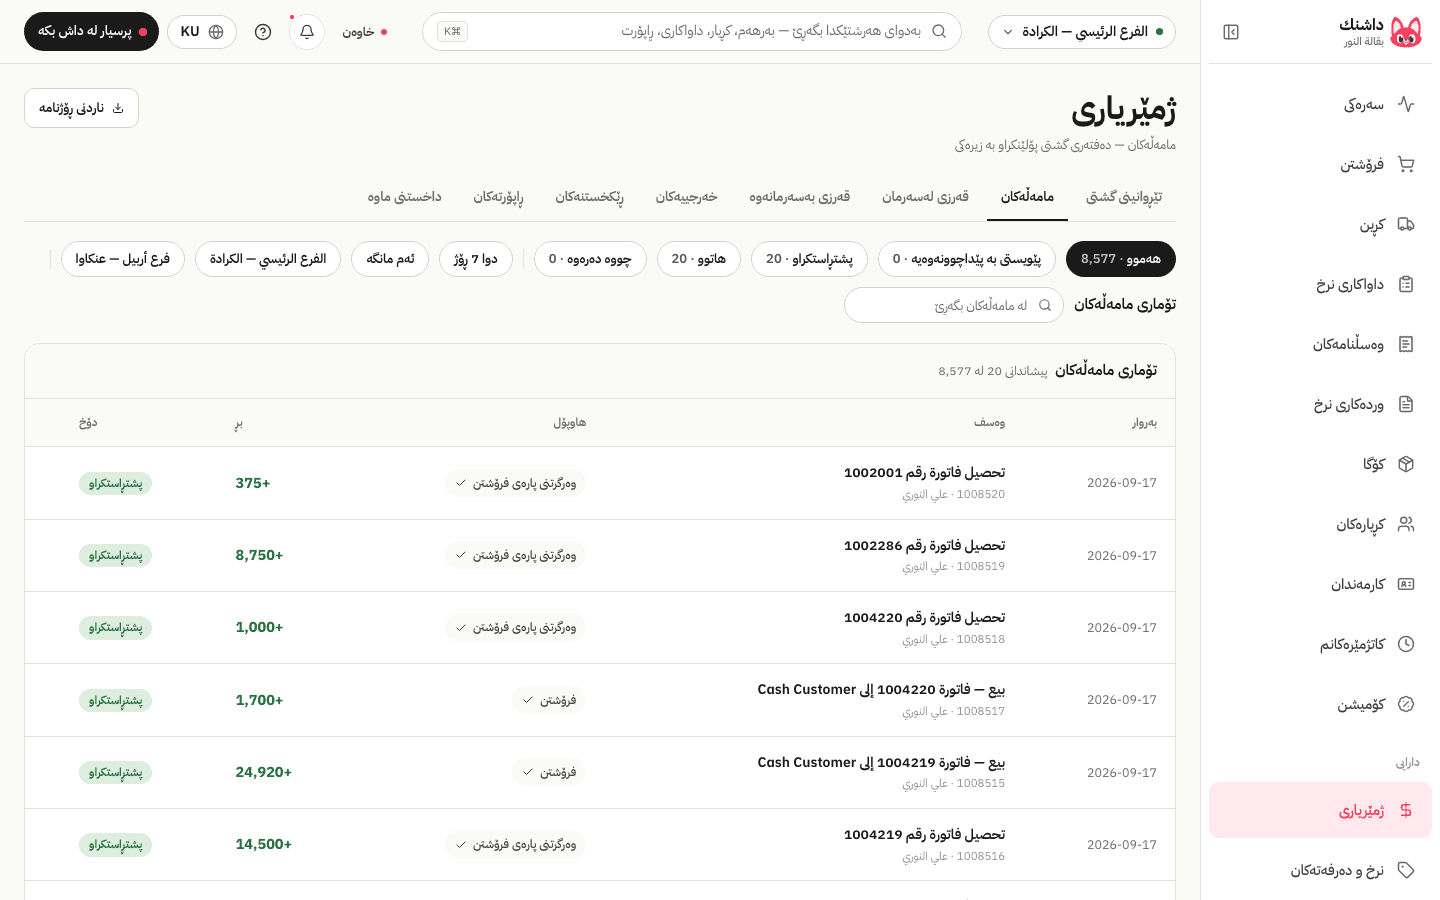Filter by دوا 7 ڕۆژ chip
This screenshot has height=900, width=1440.
click(x=476, y=259)
